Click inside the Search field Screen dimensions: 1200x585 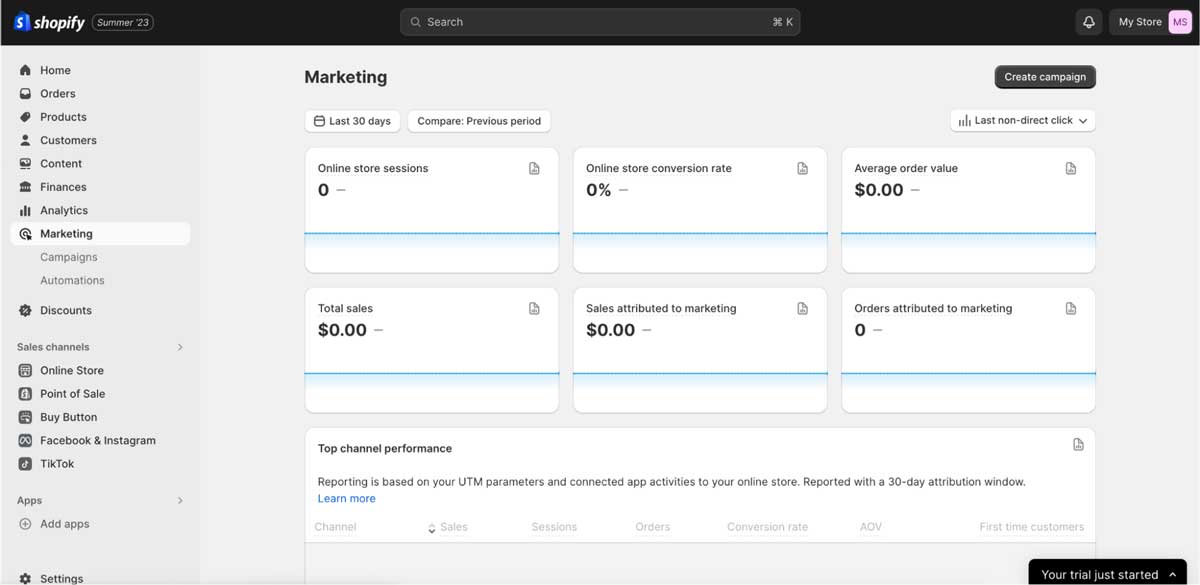(600, 21)
